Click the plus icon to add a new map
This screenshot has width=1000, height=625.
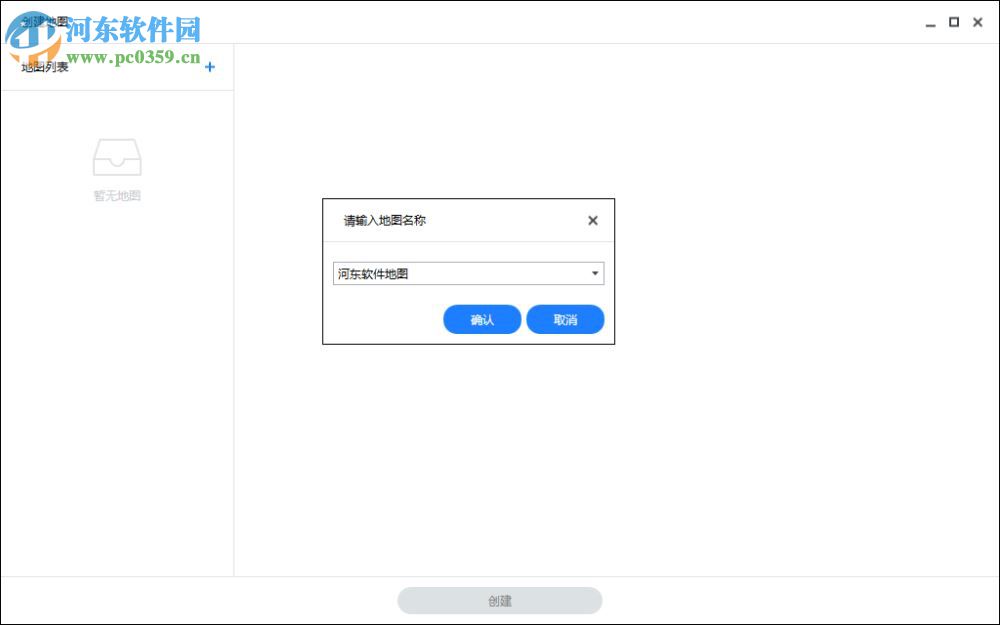coord(210,67)
